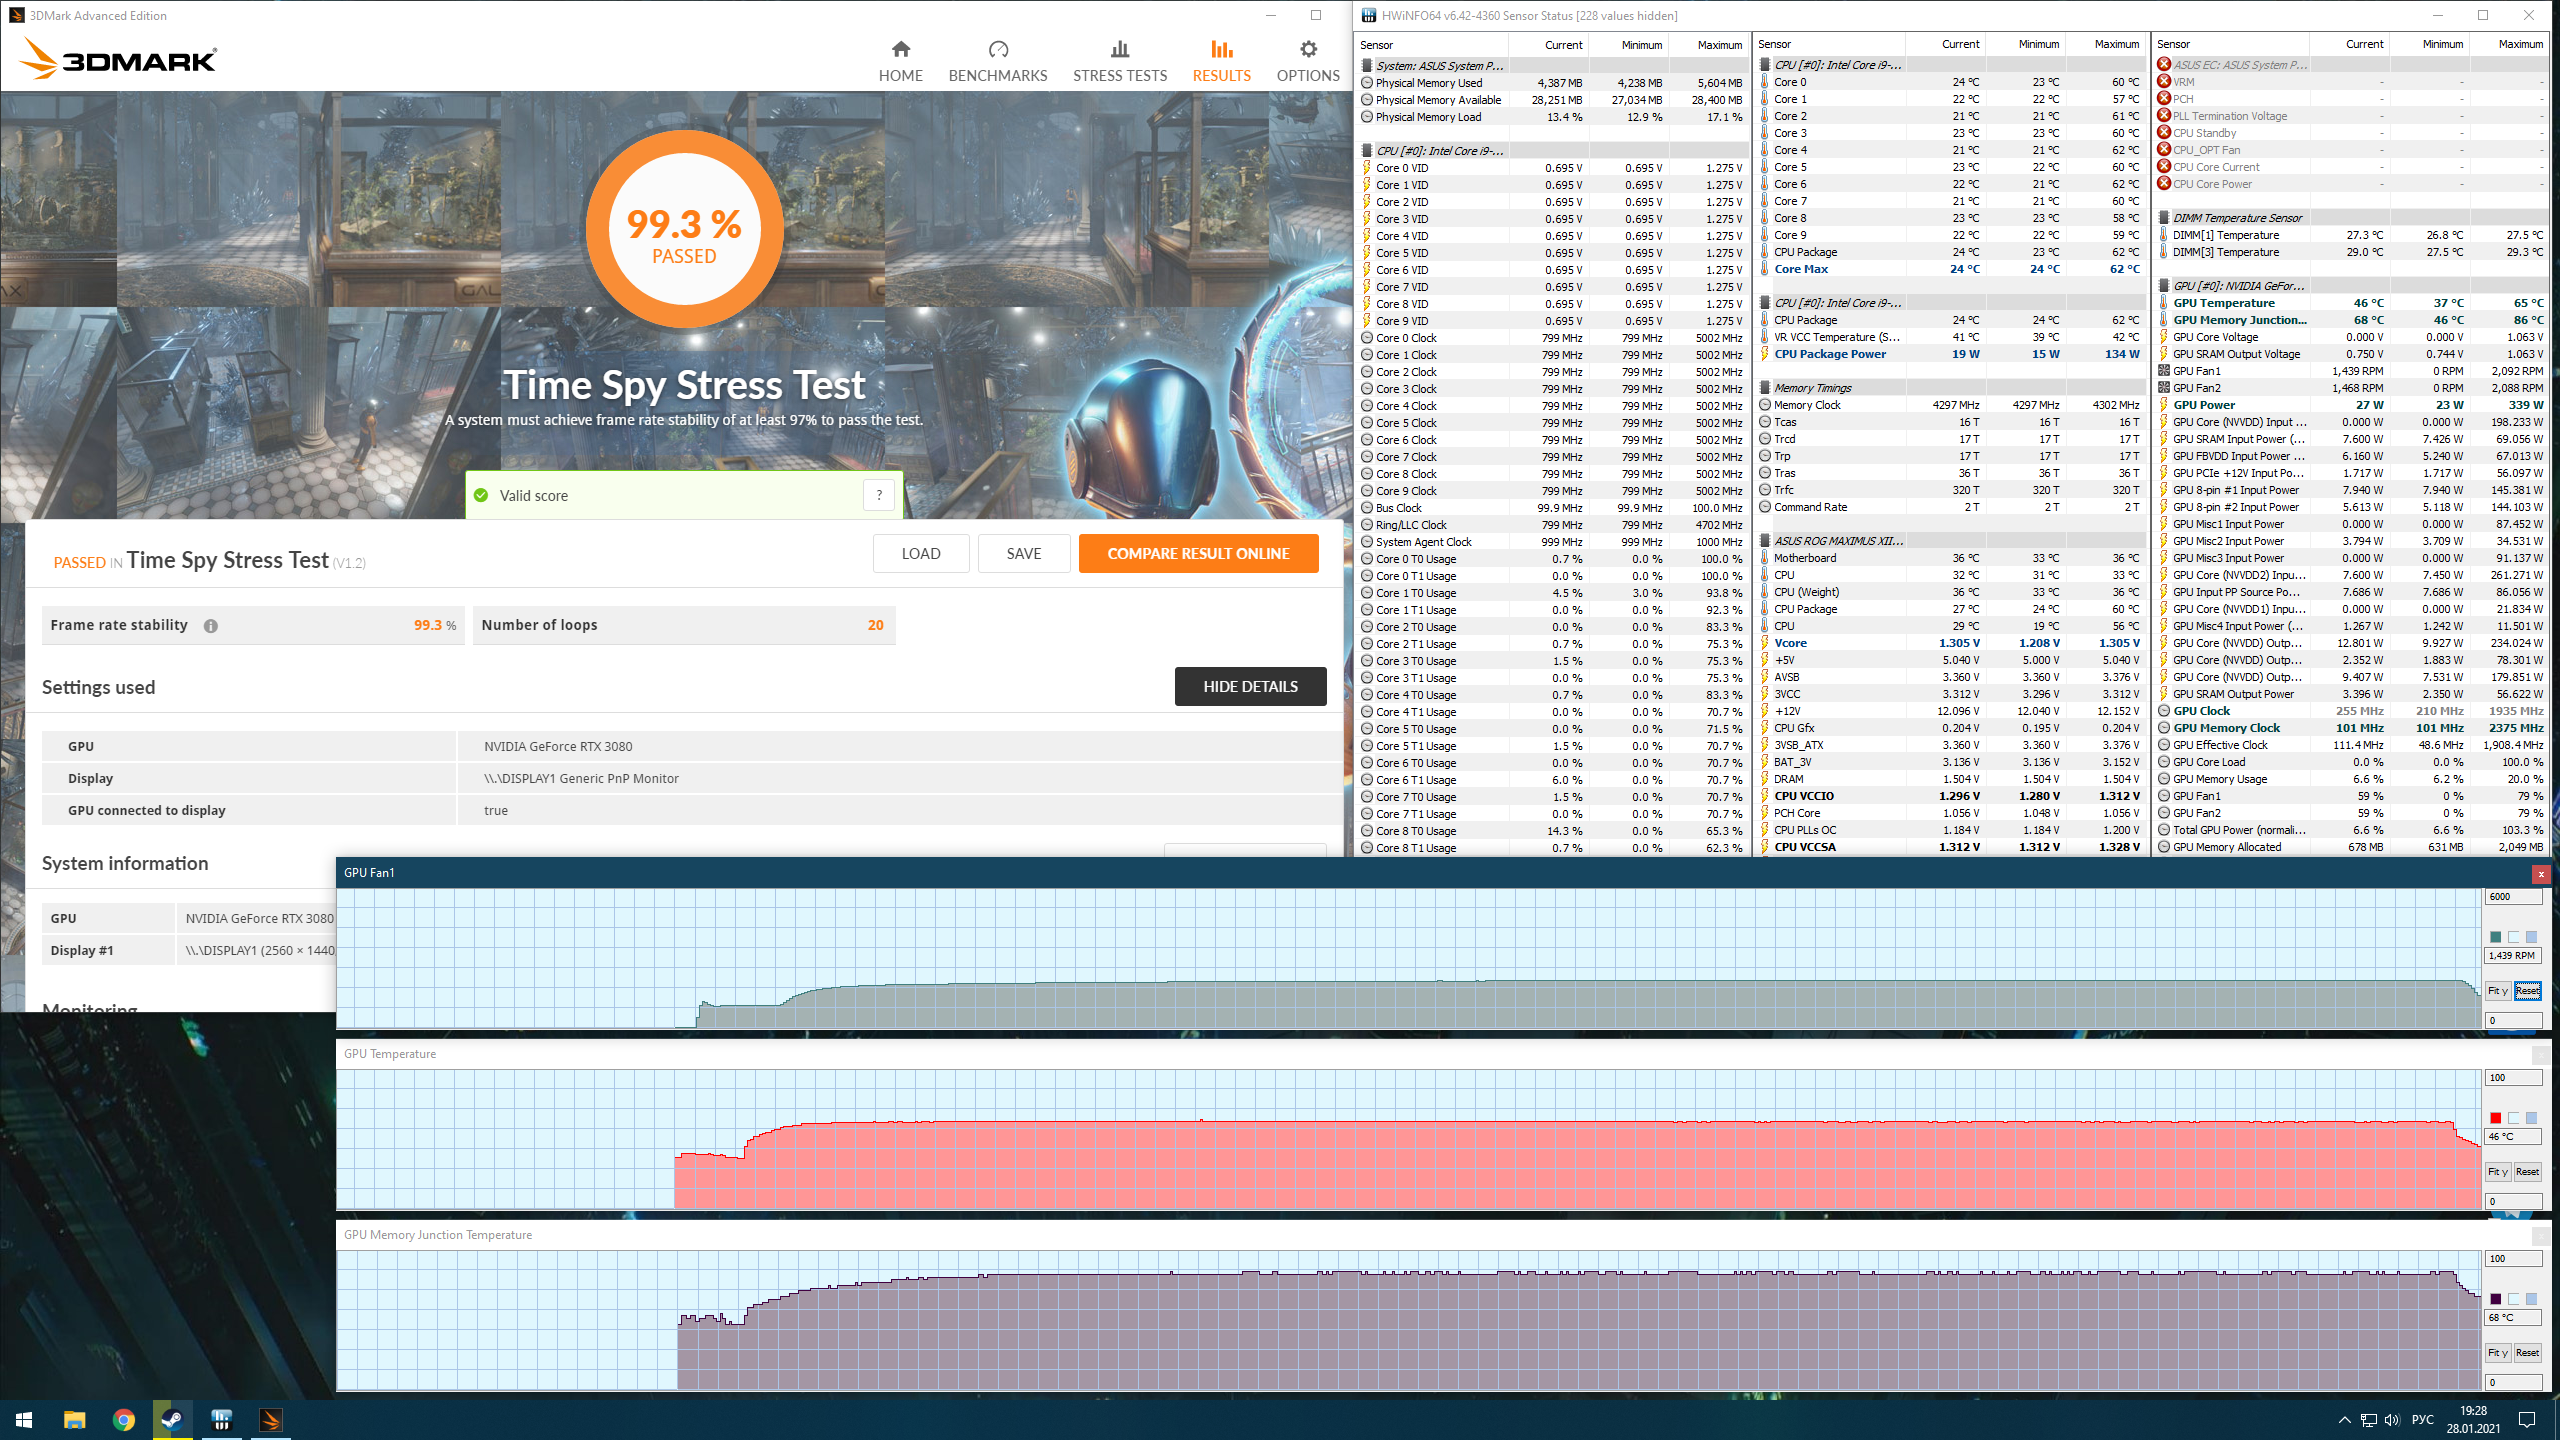
Task: Click green check icon of Valid score
Action: pyautogui.click(x=481, y=495)
